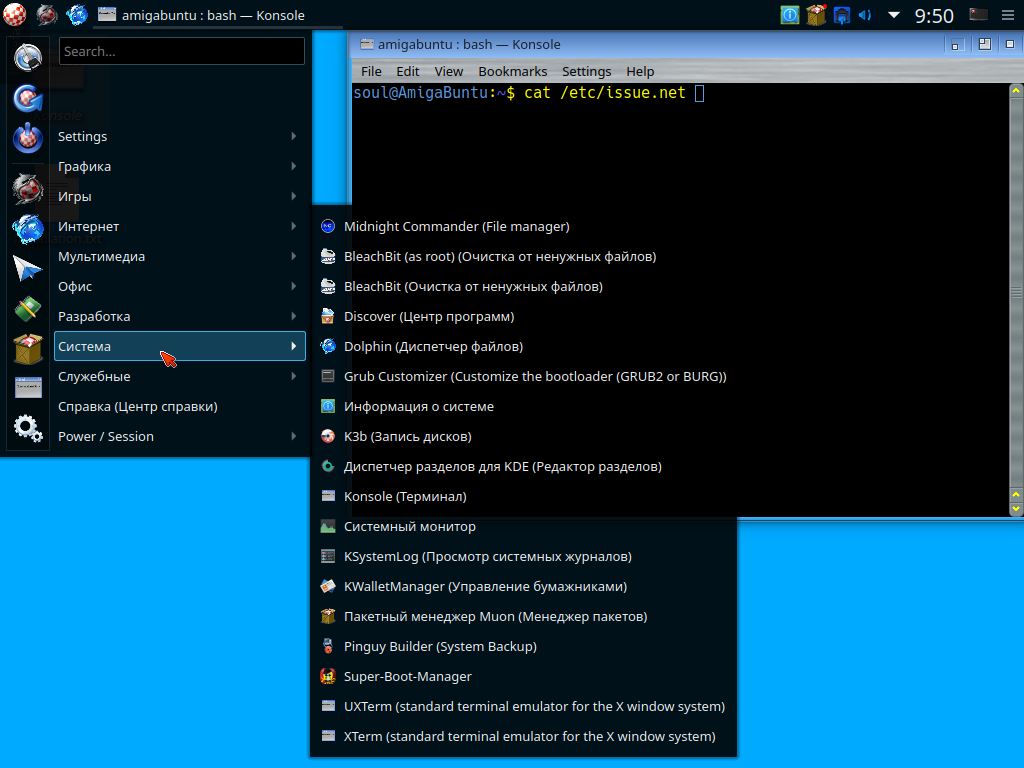Launch K3b (Запись дисков)
The width and height of the screenshot is (1024, 768).
tap(523, 437)
